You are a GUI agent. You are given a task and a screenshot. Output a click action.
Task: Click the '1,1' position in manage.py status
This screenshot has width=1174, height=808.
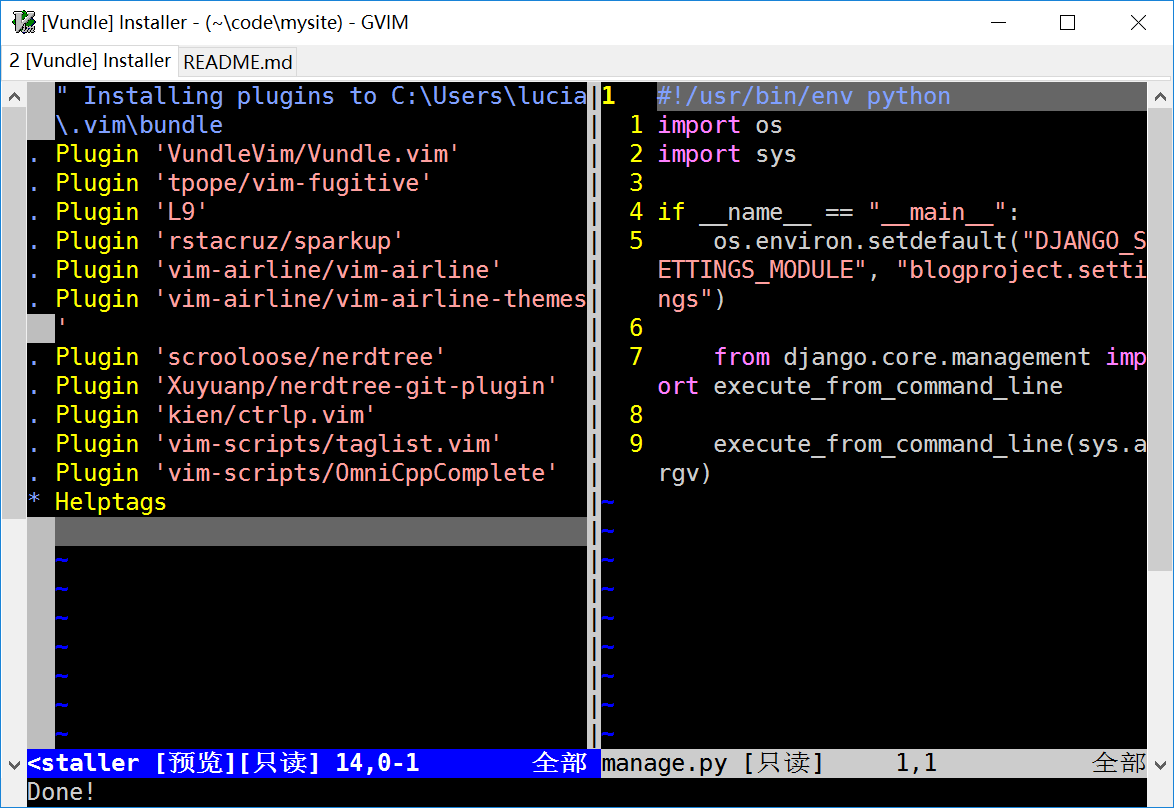pos(916,763)
